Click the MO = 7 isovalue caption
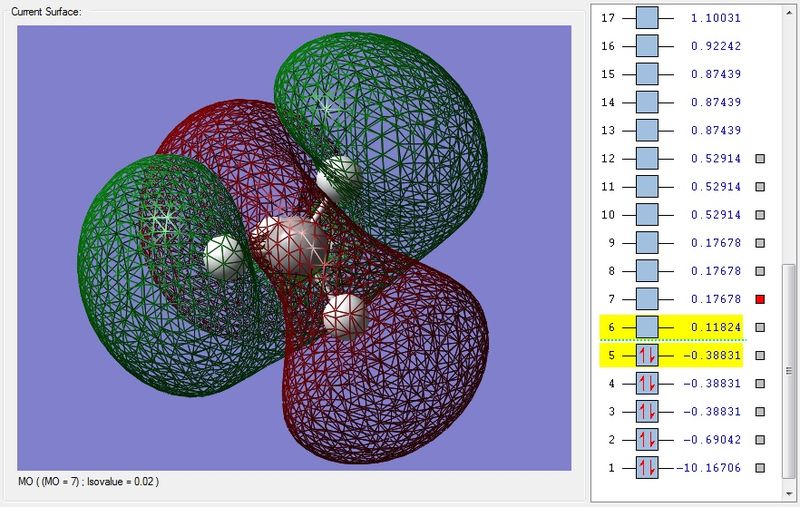This screenshot has height=507, width=800. 89,481
